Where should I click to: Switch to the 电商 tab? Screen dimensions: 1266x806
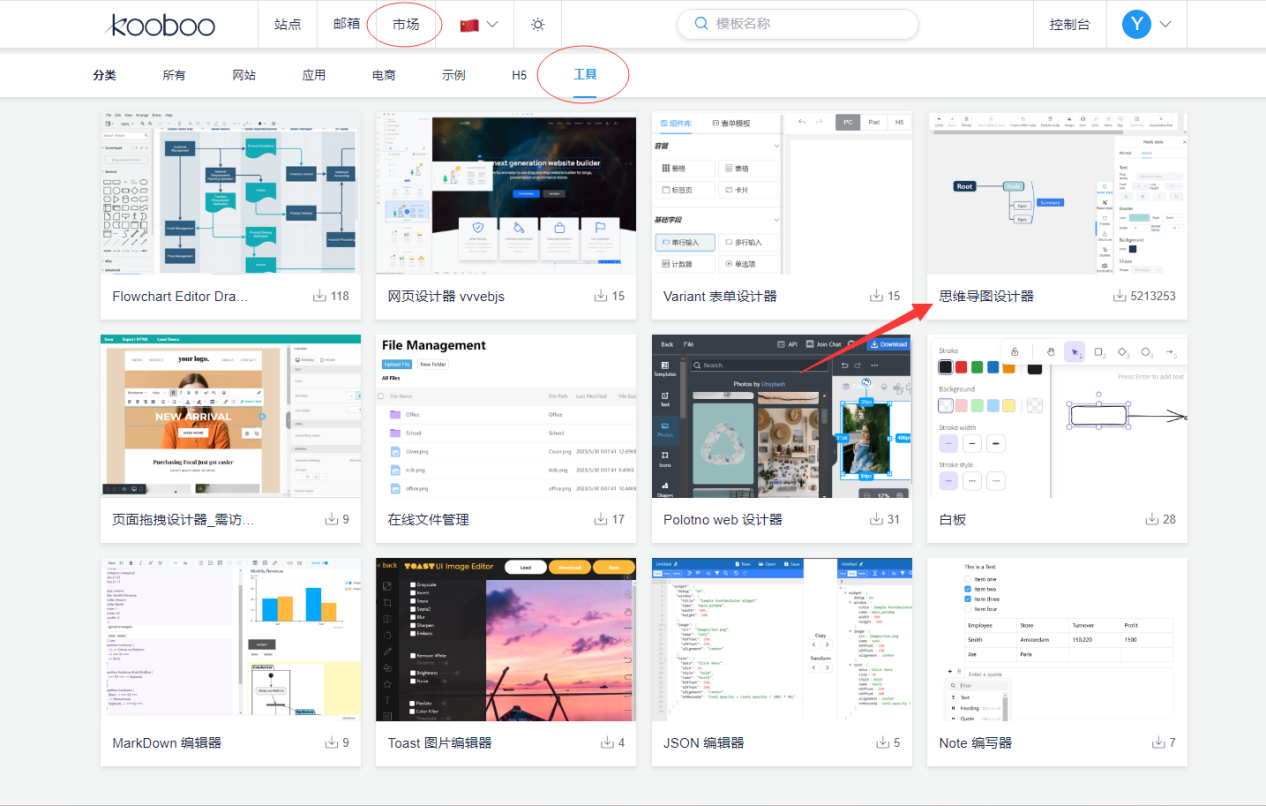(x=382, y=74)
